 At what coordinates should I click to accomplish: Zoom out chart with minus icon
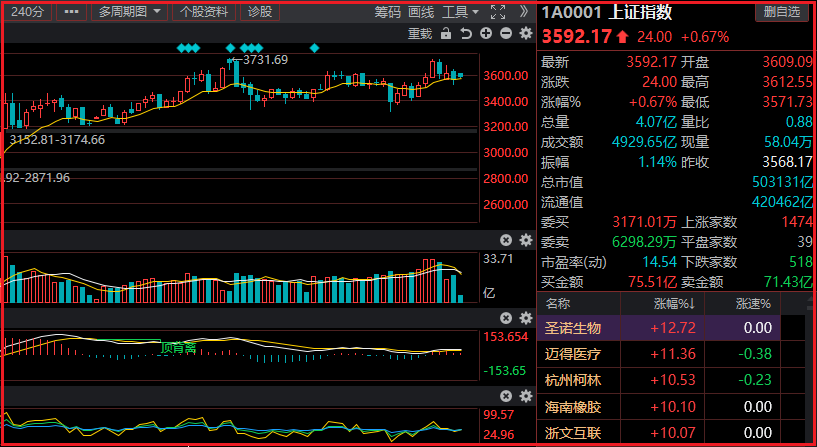pyautogui.click(x=506, y=34)
